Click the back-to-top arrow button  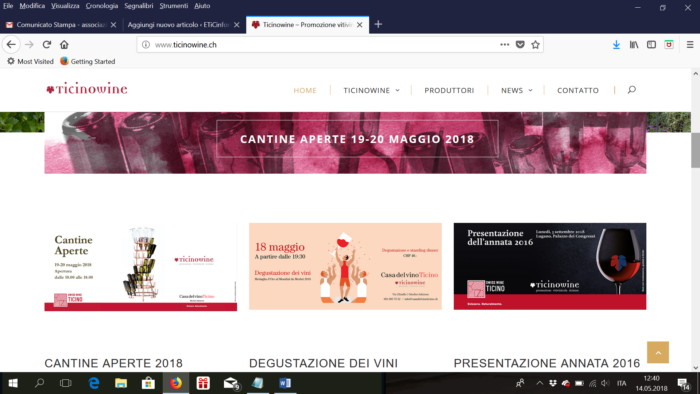[x=658, y=353]
